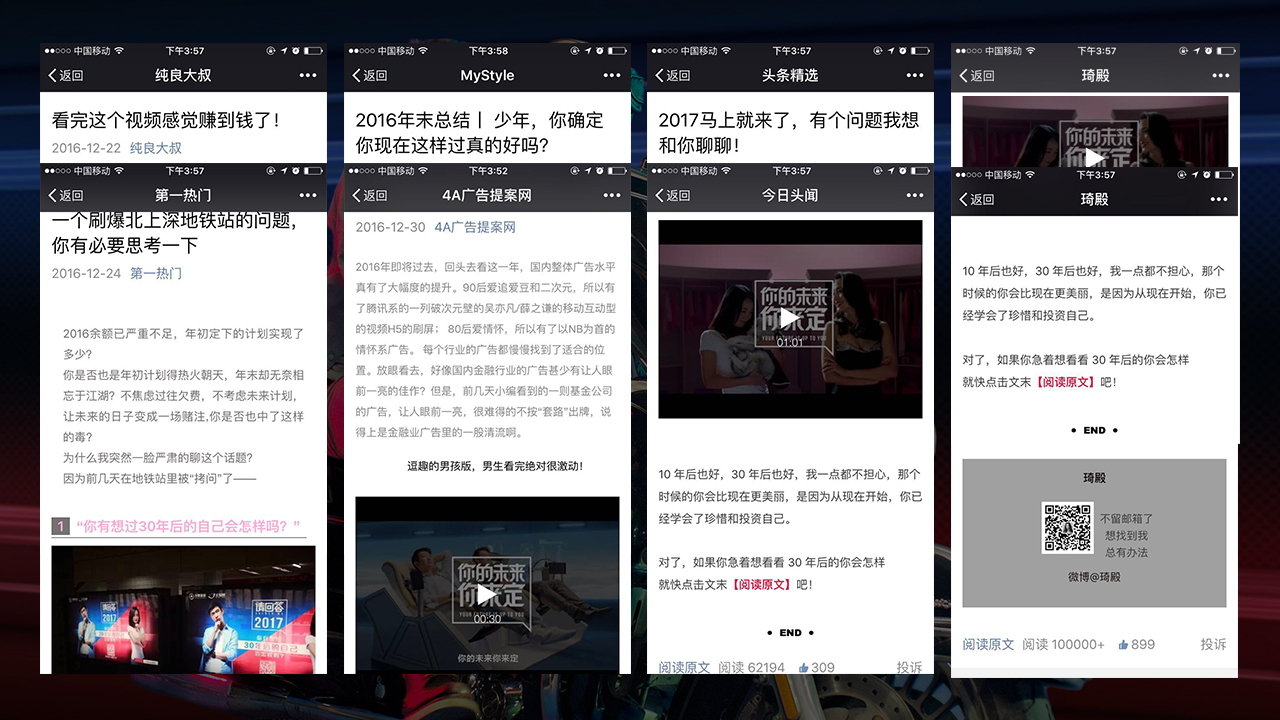Open the 纯良大叔 author link below the title
Viewport: 1280px width, 720px height.
[156, 148]
